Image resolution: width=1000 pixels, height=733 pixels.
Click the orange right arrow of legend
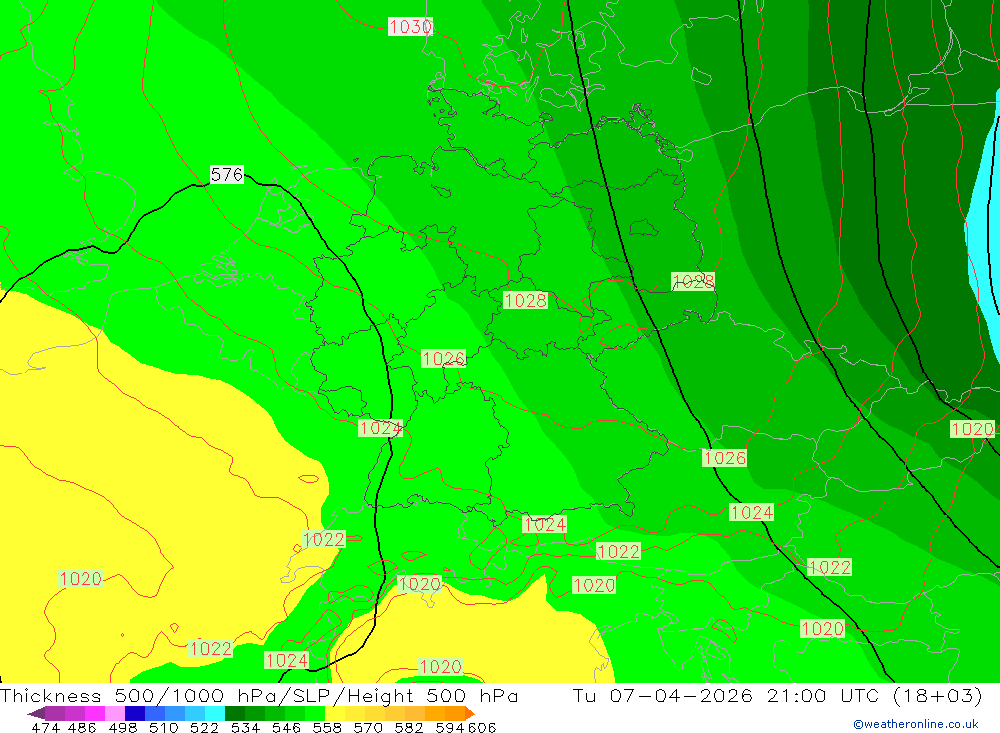[x=469, y=713]
